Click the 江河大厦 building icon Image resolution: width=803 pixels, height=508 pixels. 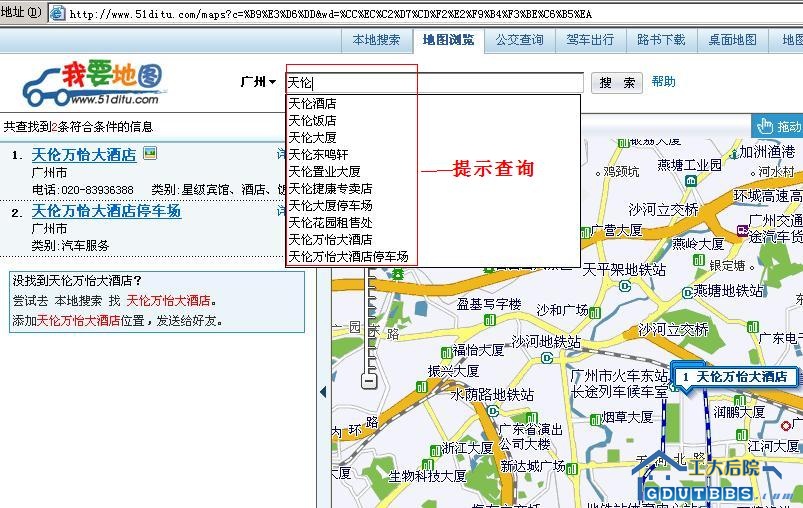(742, 435)
